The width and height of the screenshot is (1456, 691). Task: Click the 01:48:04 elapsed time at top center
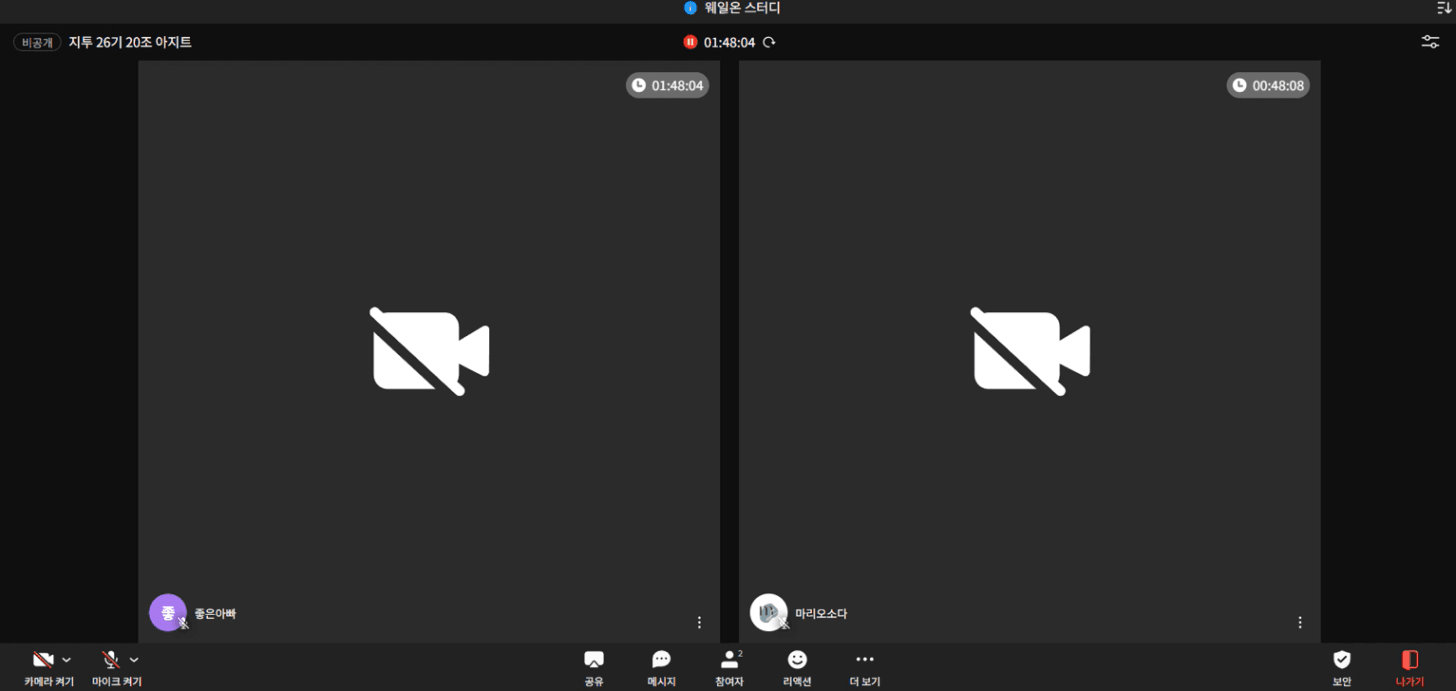click(729, 42)
